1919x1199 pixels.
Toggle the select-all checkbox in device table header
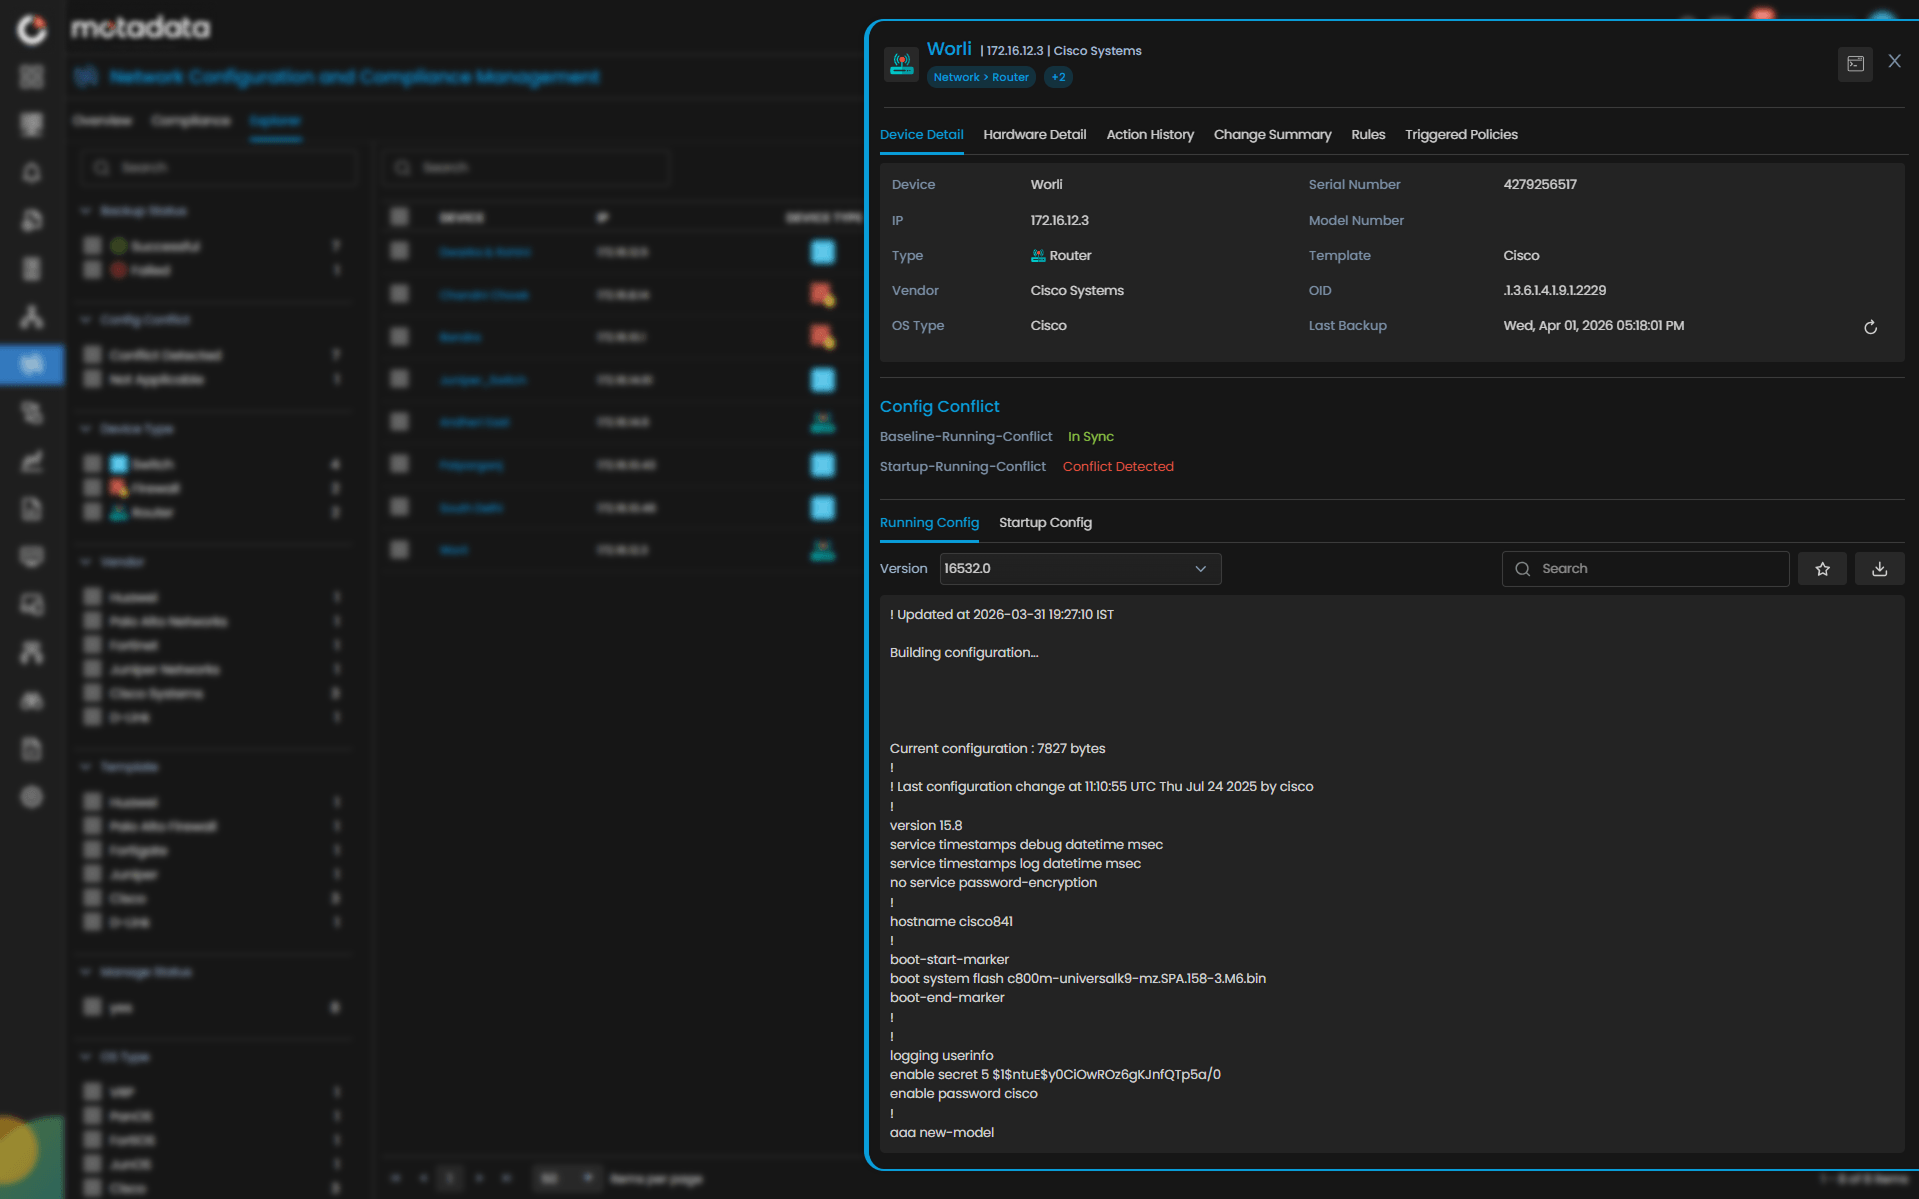tap(400, 217)
